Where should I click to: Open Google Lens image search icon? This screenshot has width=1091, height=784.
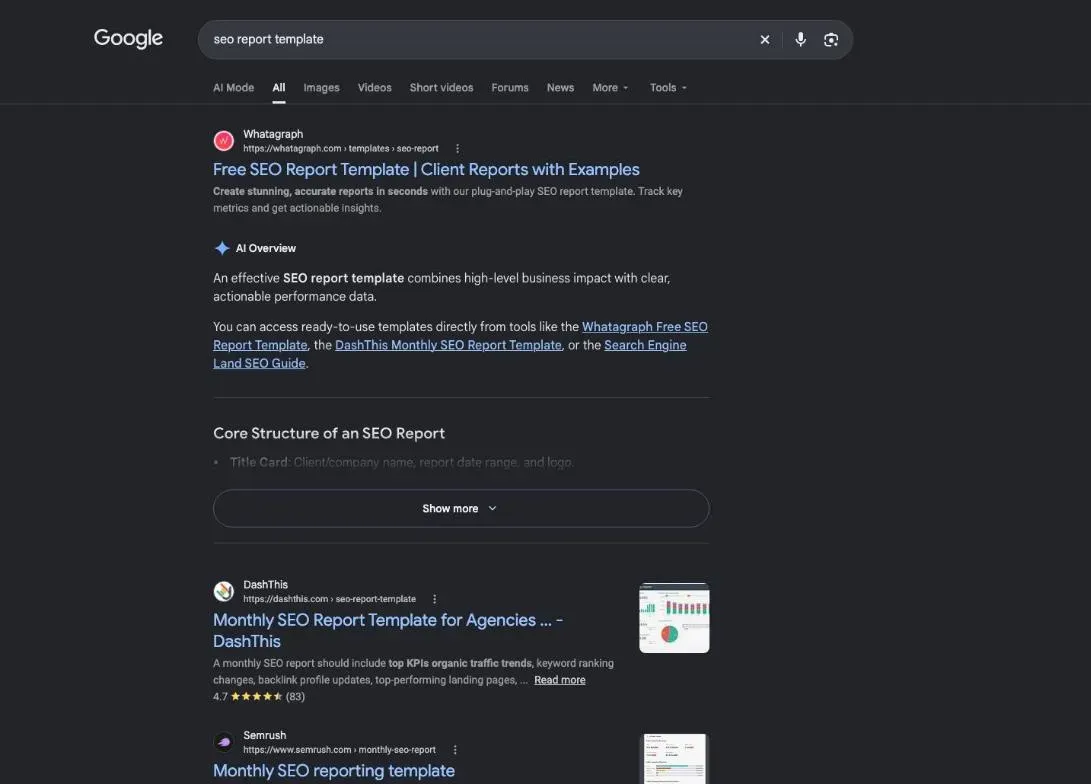(x=831, y=40)
